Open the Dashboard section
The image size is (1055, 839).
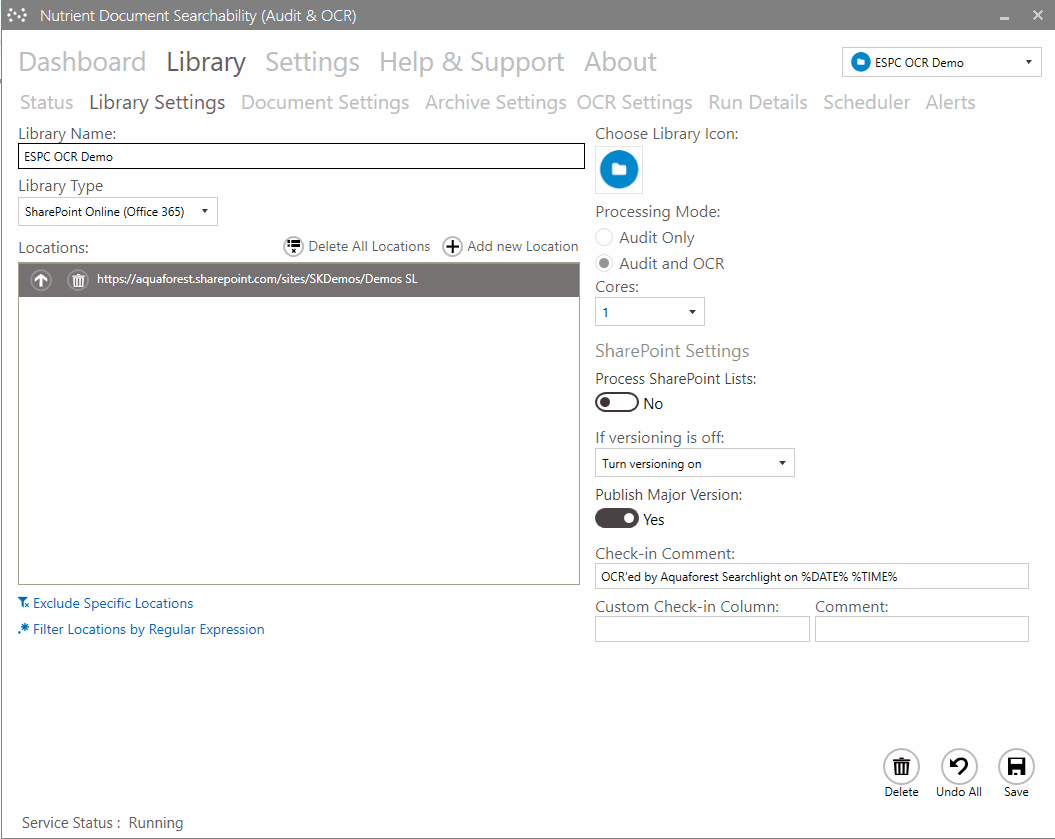(x=82, y=61)
